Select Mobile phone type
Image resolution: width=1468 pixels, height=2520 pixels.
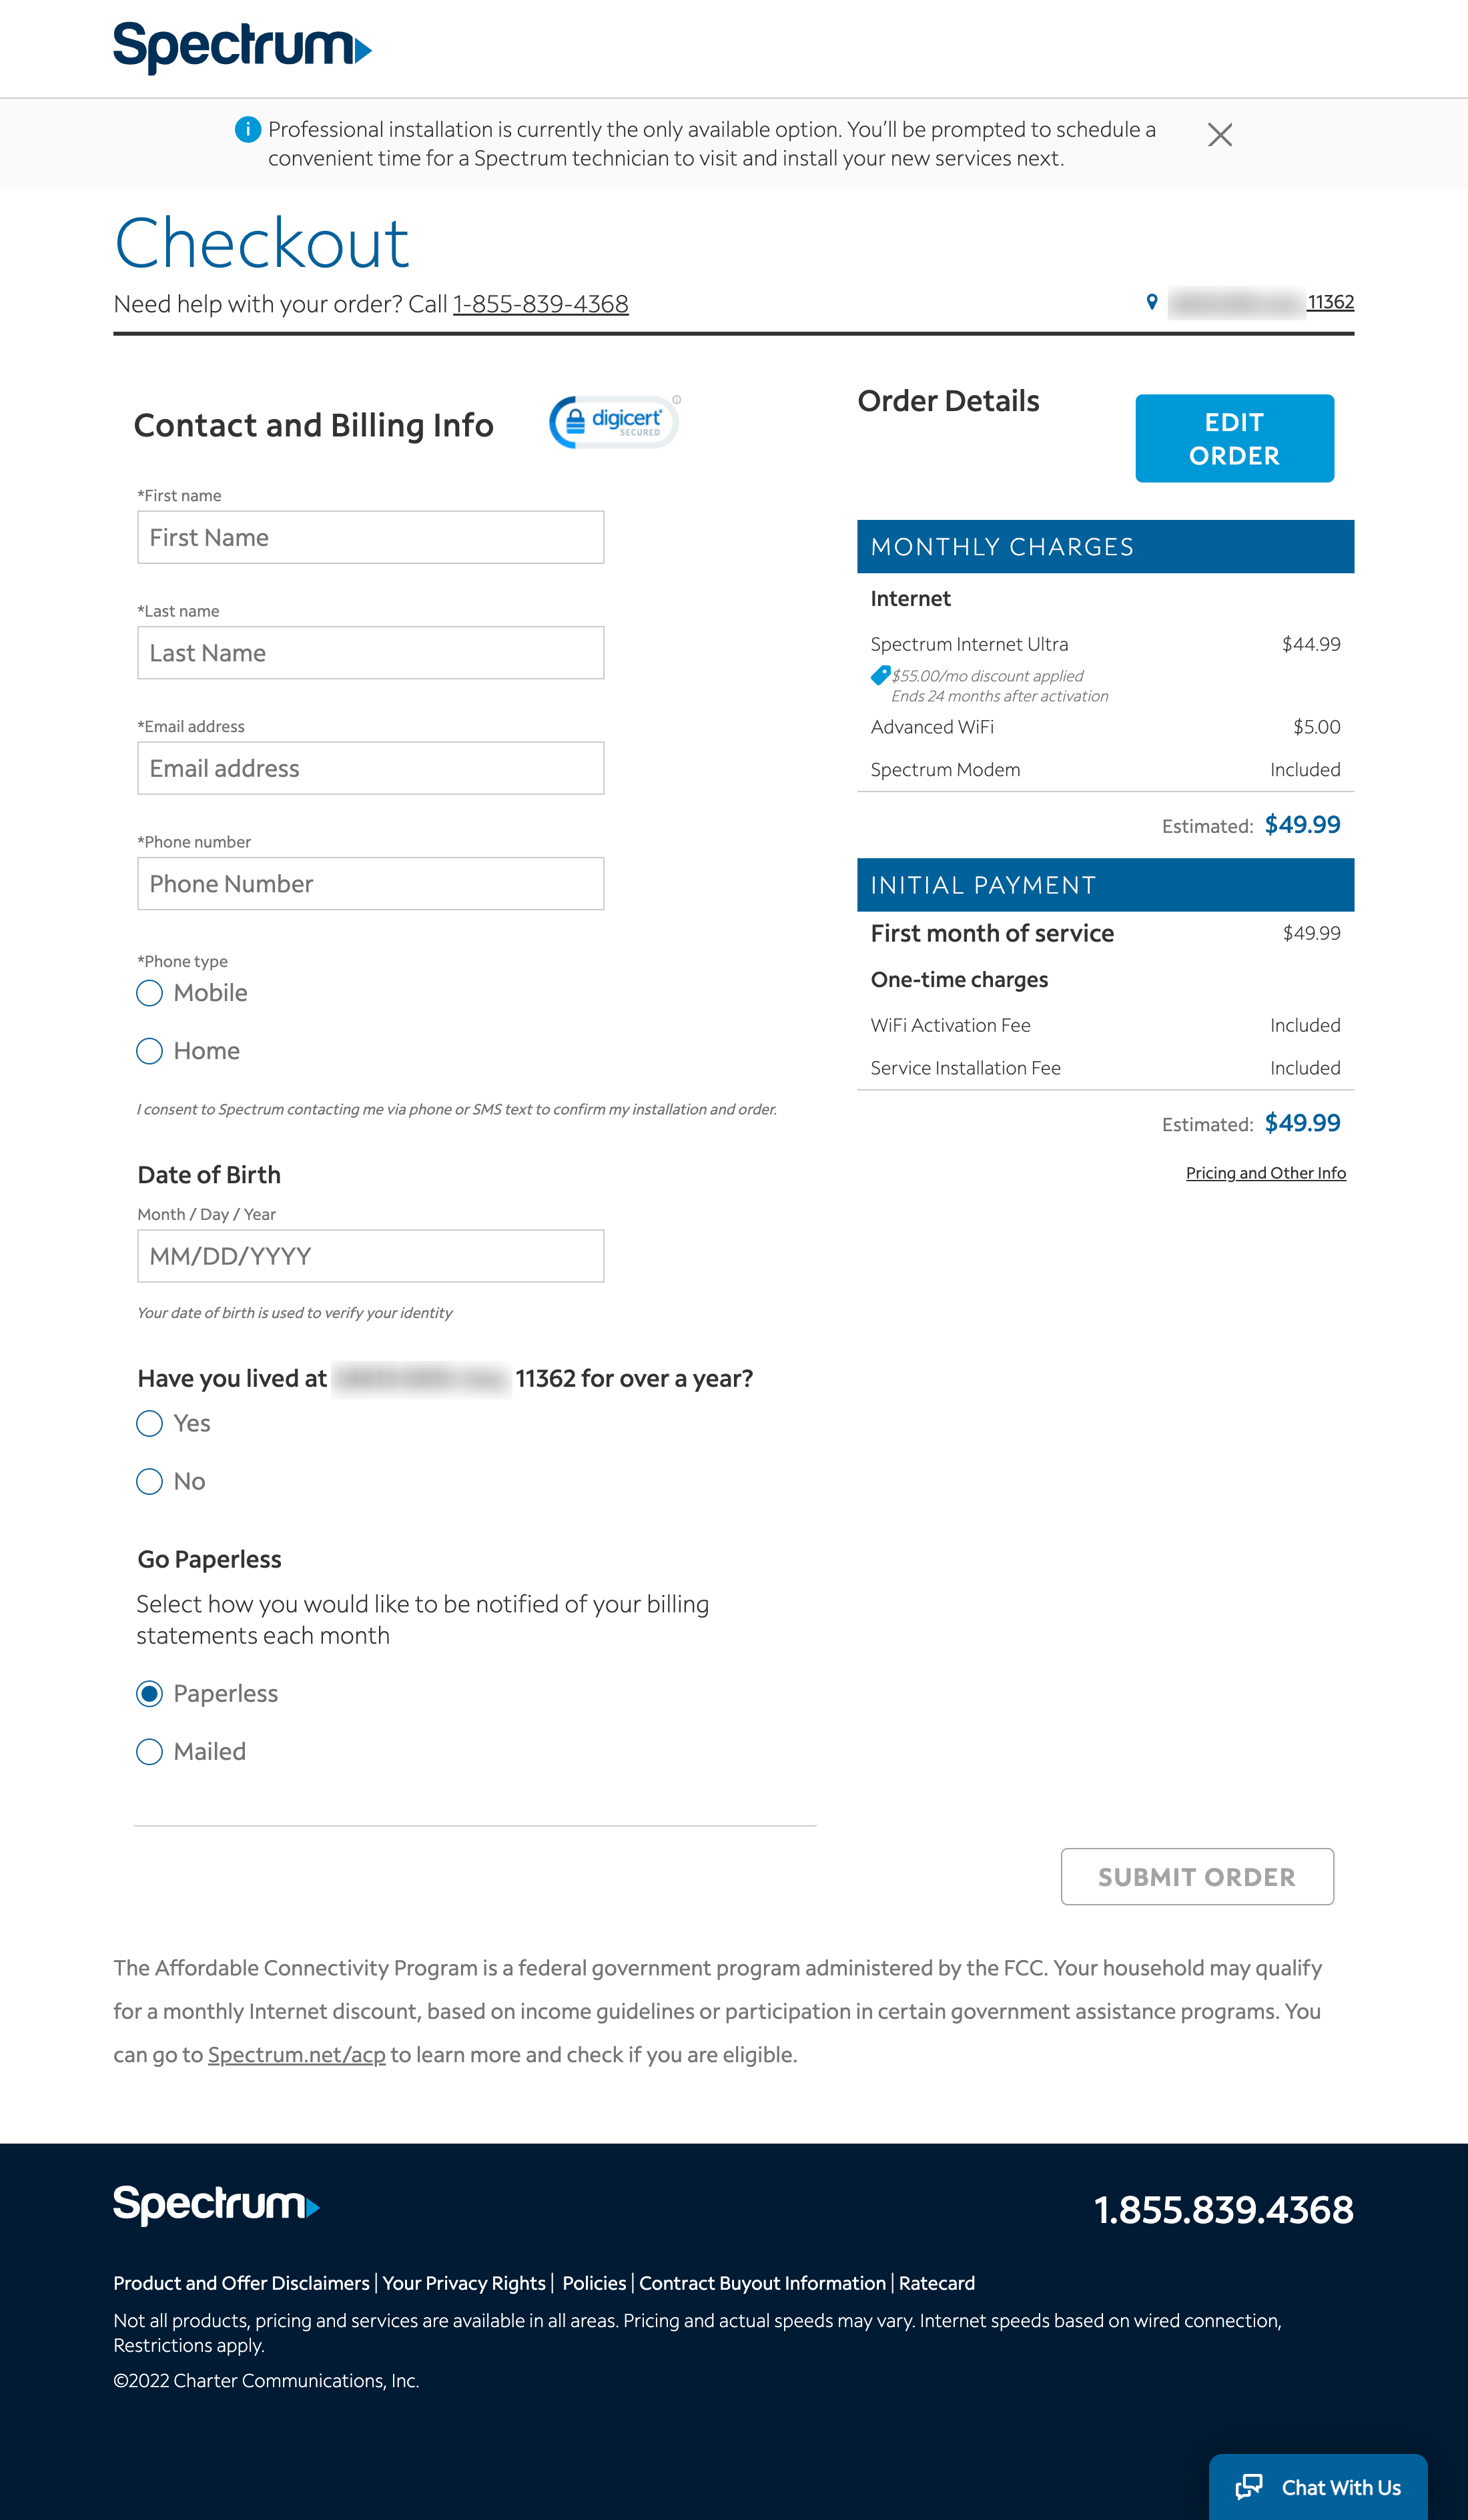pyautogui.click(x=150, y=993)
